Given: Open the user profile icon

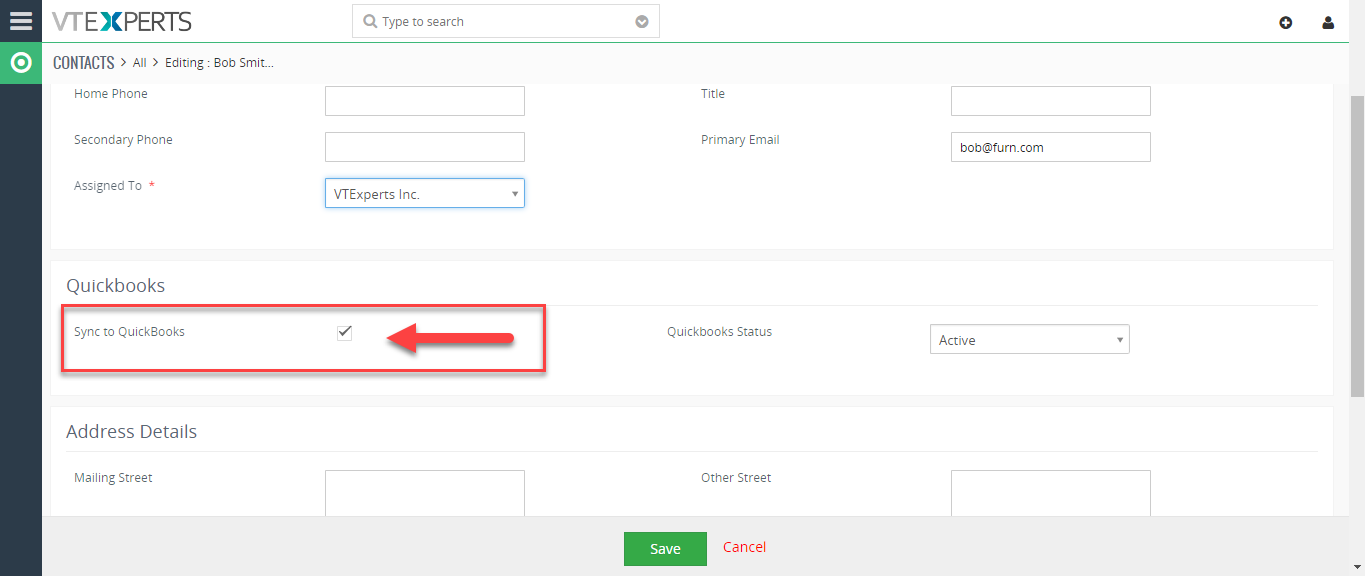Looking at the screenshot, I should 1328,22.
